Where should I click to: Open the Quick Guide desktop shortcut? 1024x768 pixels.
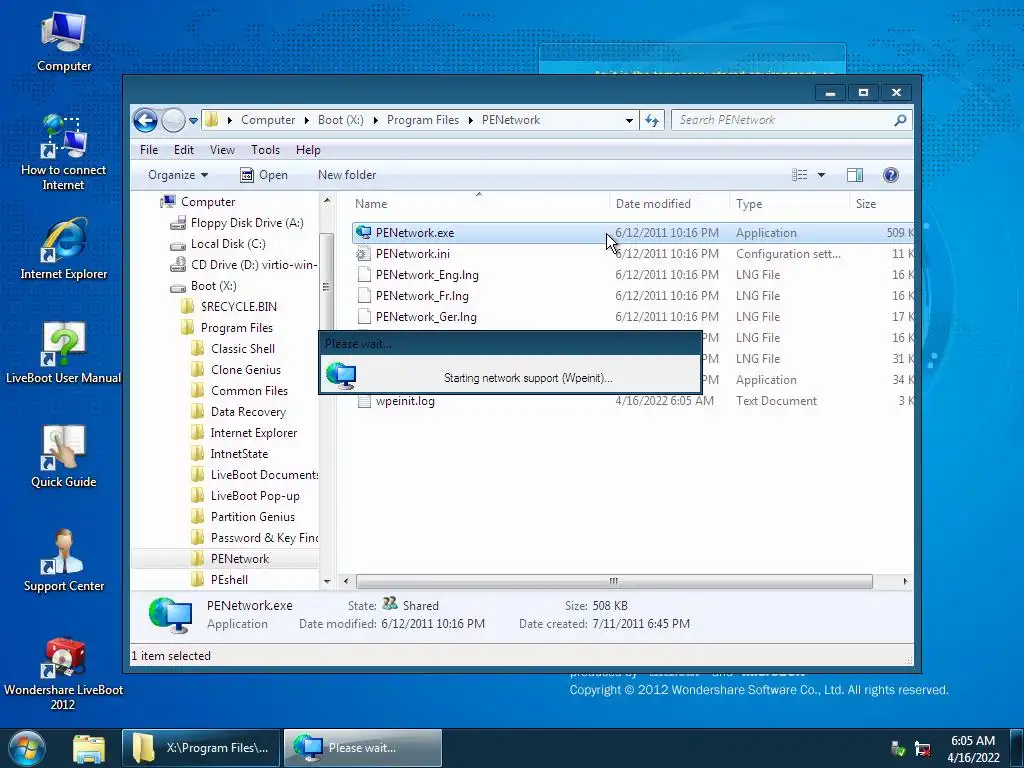pyautogui.click(x=63, y=456)
